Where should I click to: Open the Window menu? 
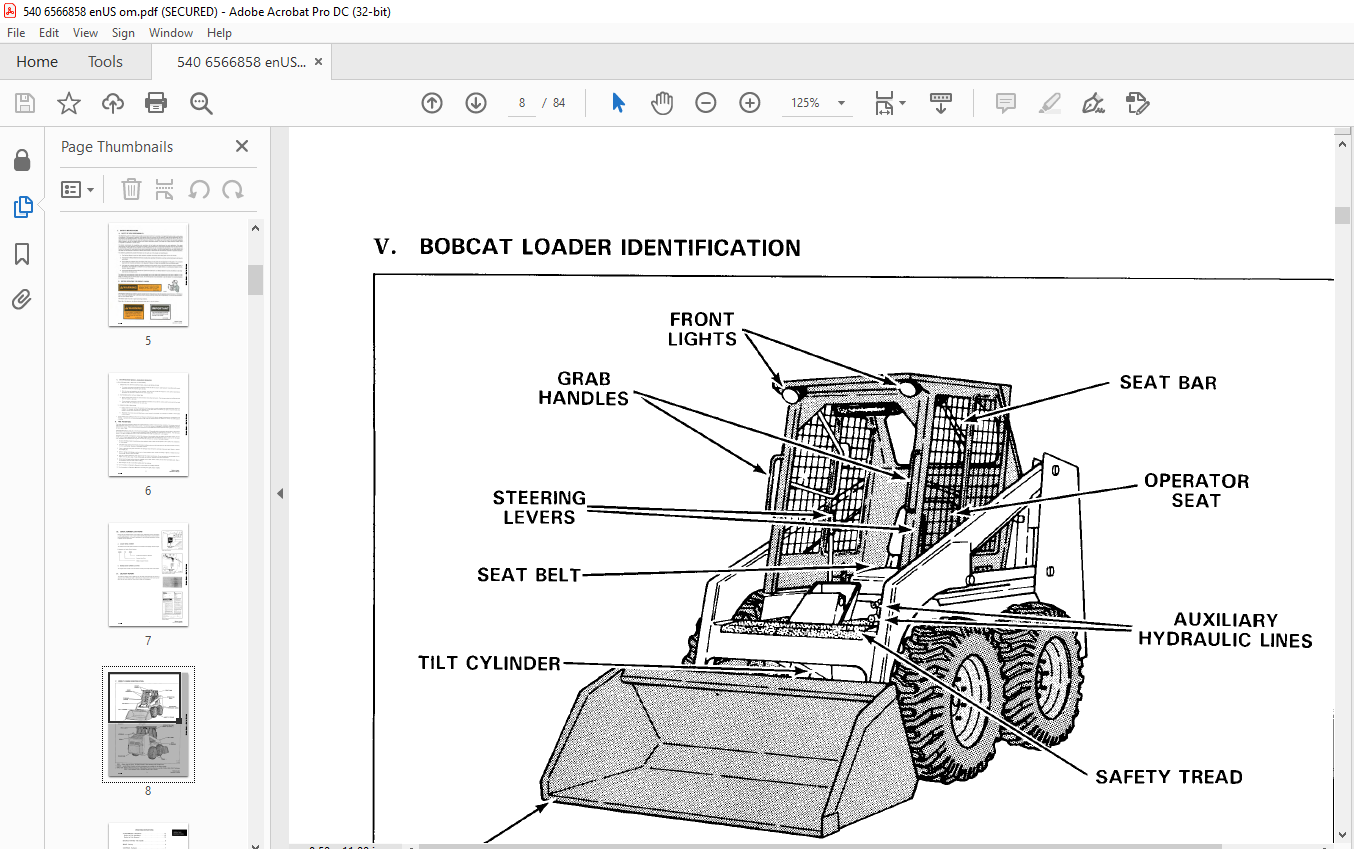tap(171, 33)
